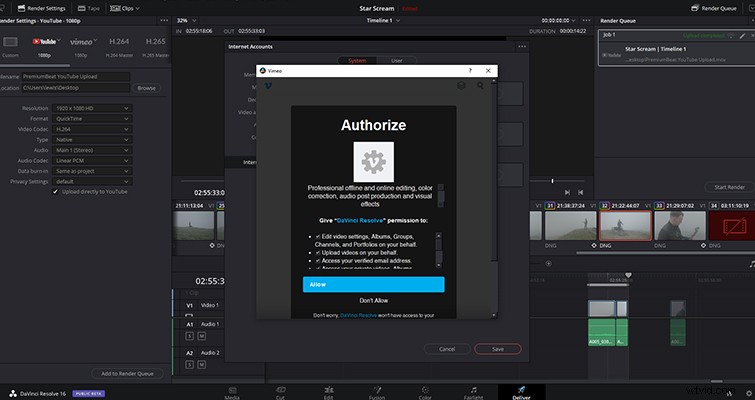This screenshot has height=400, width=755.
Task: Choose the Custom render preset icon
Action: [10, 42]
